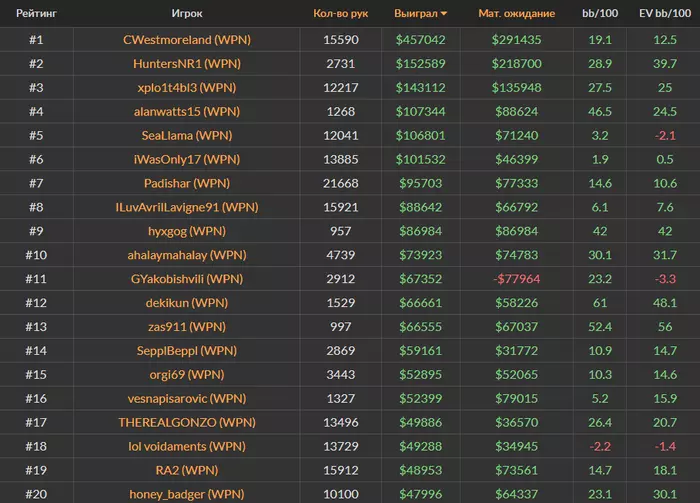This screenshot has width=700, height=503.
Task: Open iWasOnly17 (WPN) profile
Action: click(x=187, y=159)
